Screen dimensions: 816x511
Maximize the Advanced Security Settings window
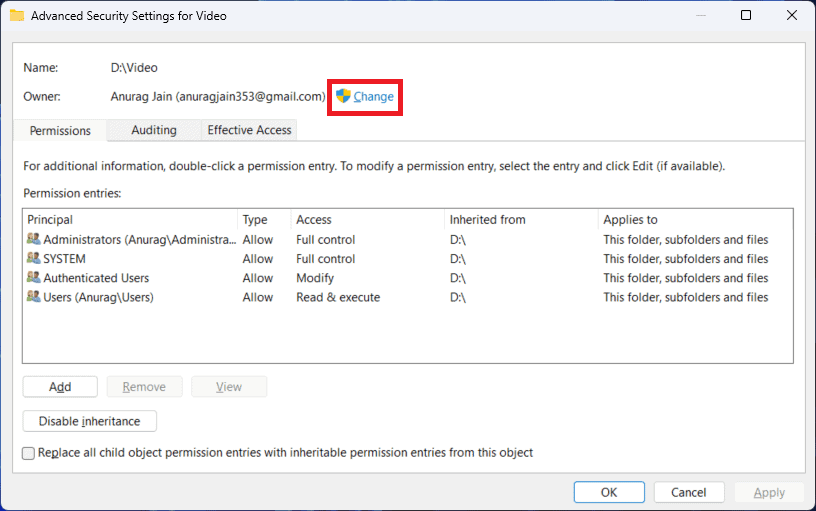coord(746,16)
